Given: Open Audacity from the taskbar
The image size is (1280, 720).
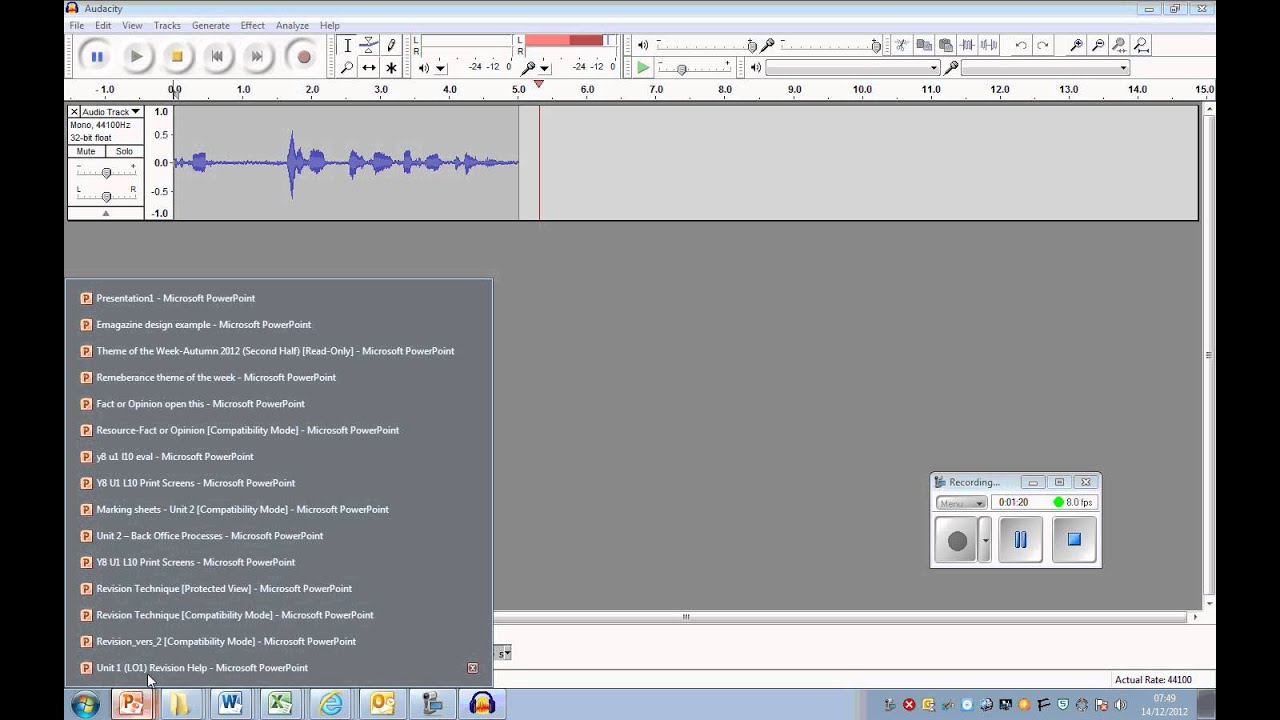Looking at the screenshot, I should pos(482,704).
